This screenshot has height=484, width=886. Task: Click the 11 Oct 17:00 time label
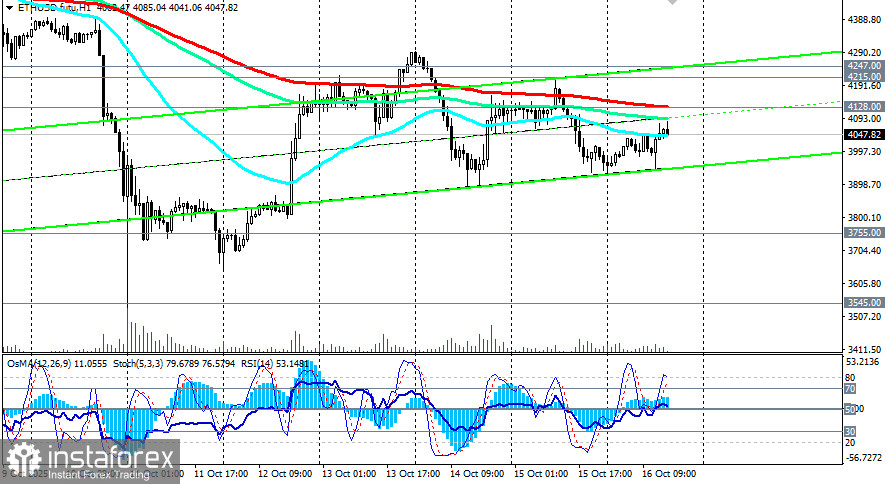tap(221, 474)
